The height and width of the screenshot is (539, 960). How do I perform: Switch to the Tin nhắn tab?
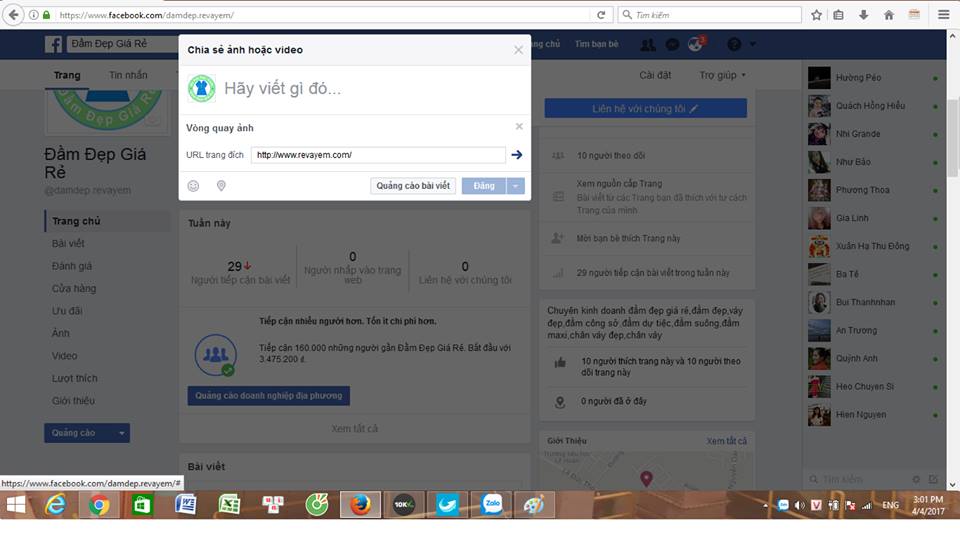[128, 75]
